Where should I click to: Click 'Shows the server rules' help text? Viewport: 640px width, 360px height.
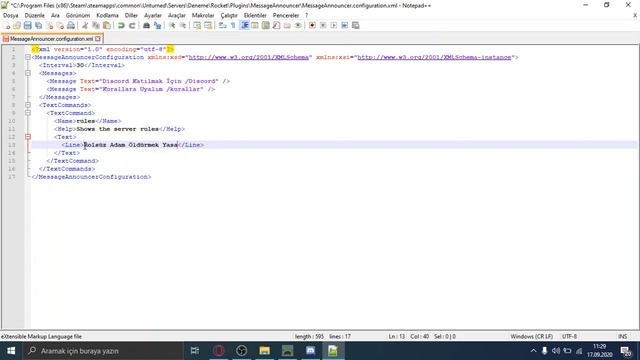click(x=118, y=129)
